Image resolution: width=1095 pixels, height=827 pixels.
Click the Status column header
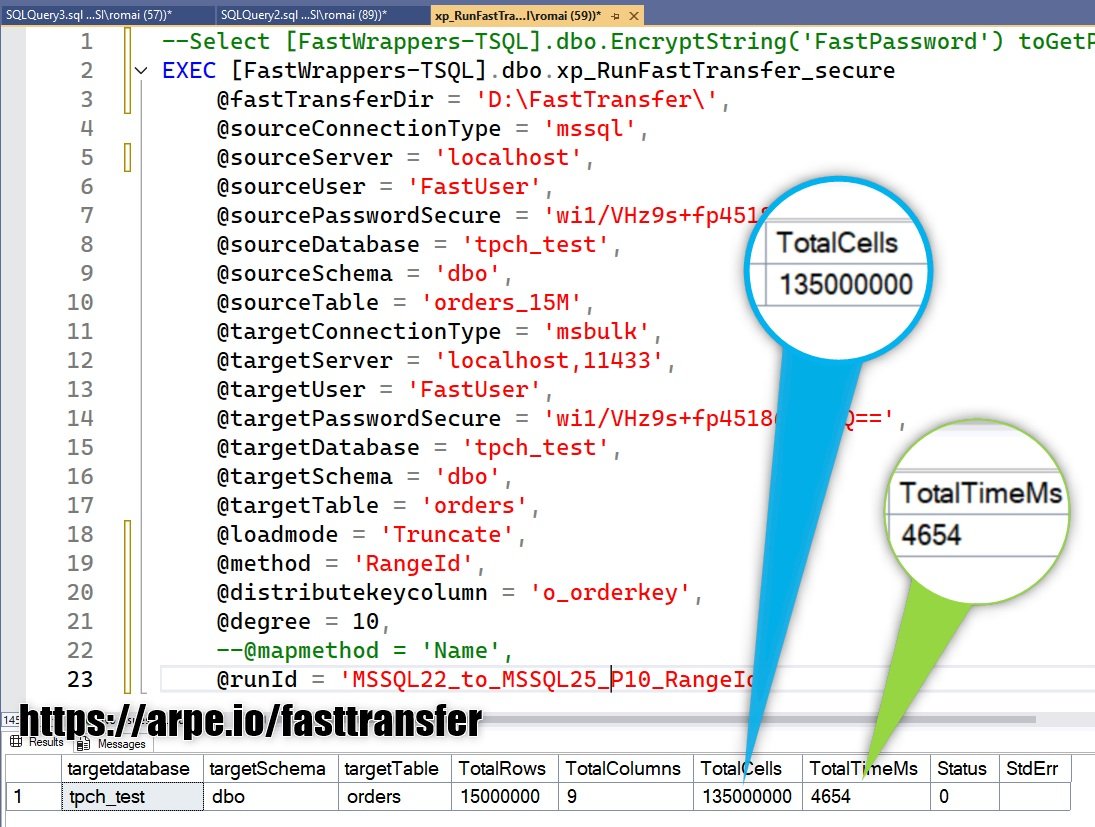964,768
